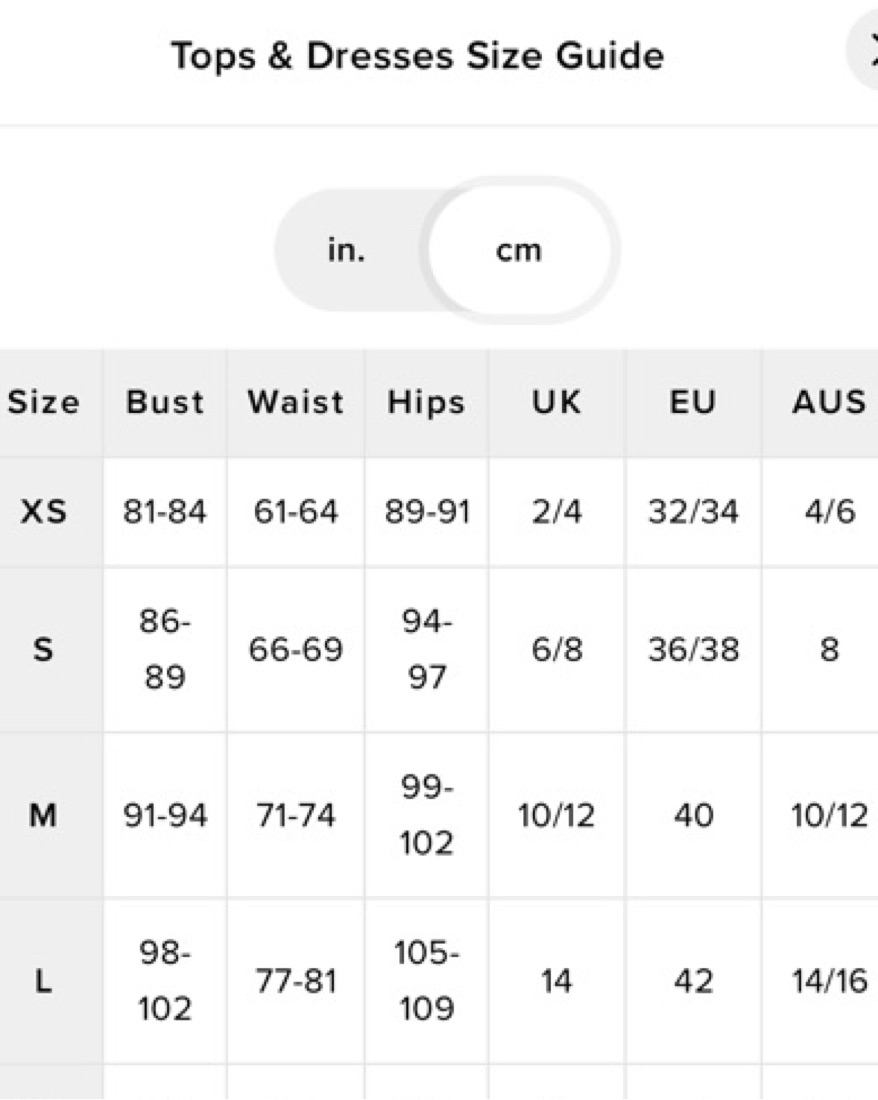Click the UK column header
878x1100 pixels.
point(556,402)
